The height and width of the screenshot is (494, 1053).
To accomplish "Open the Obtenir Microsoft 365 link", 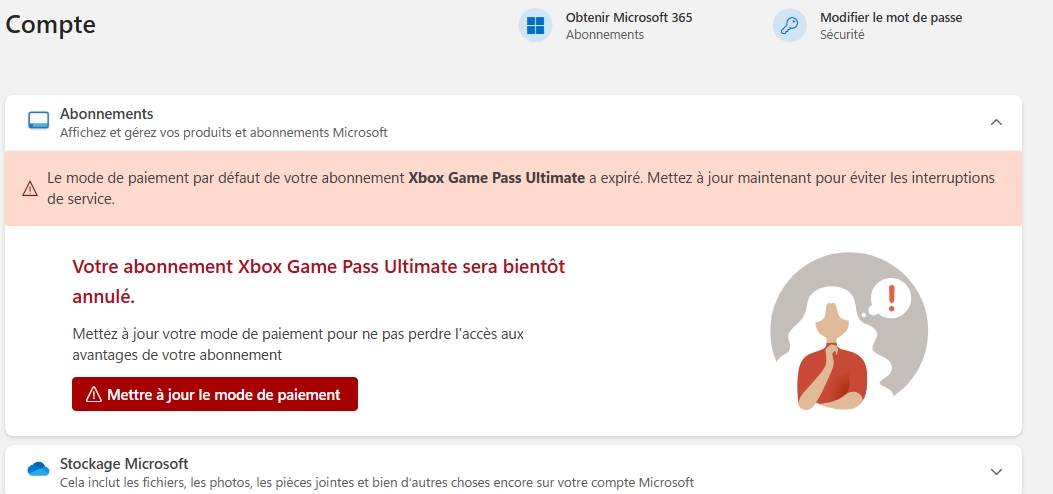I will [x=629, y=18].
